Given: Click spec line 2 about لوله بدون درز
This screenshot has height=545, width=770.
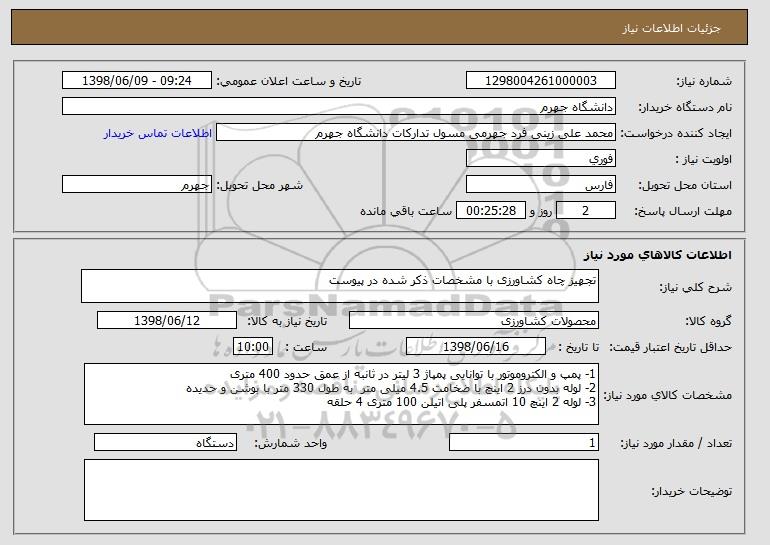Looking at the screenshot, I should pos(391,388).
